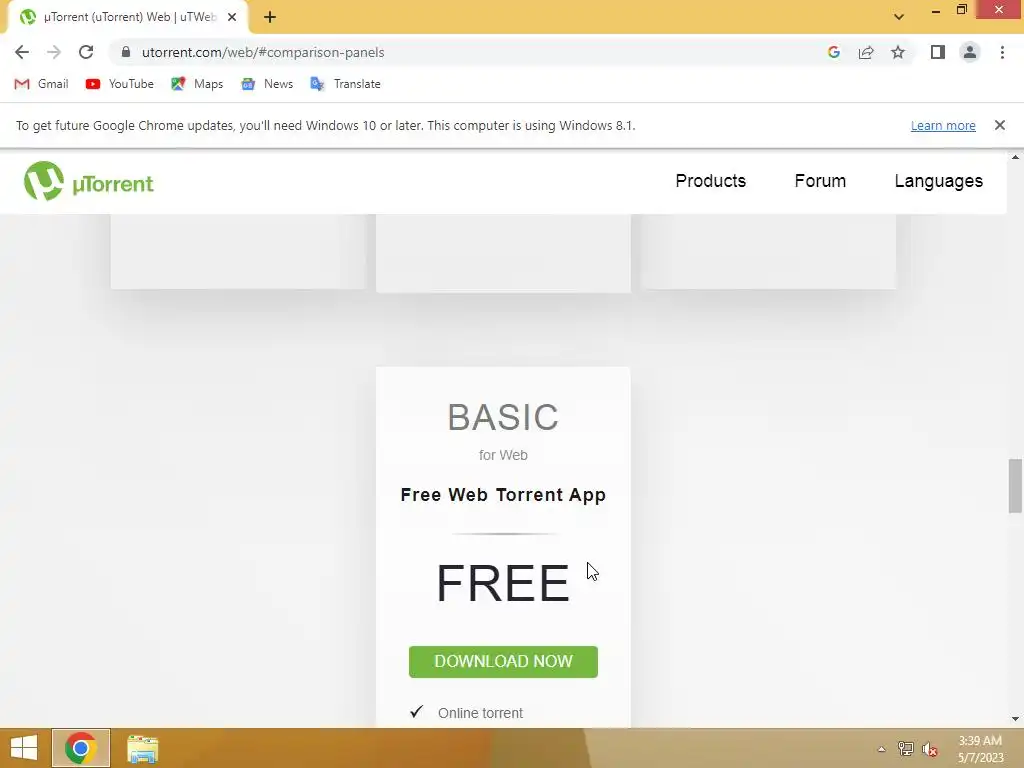Open the Languages menu
The image size is (1024, 768).
(938, 181)
